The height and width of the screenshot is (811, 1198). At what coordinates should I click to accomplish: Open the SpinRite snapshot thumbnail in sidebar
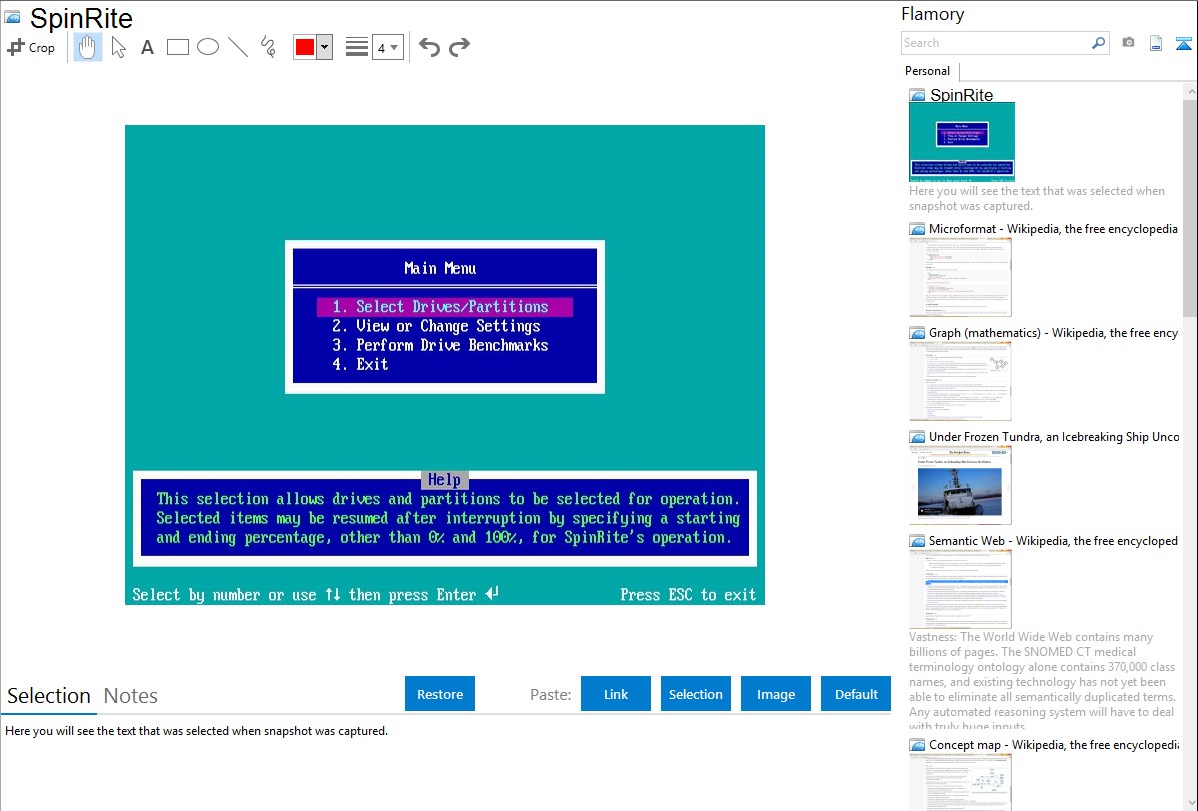[x=962, y=142]
